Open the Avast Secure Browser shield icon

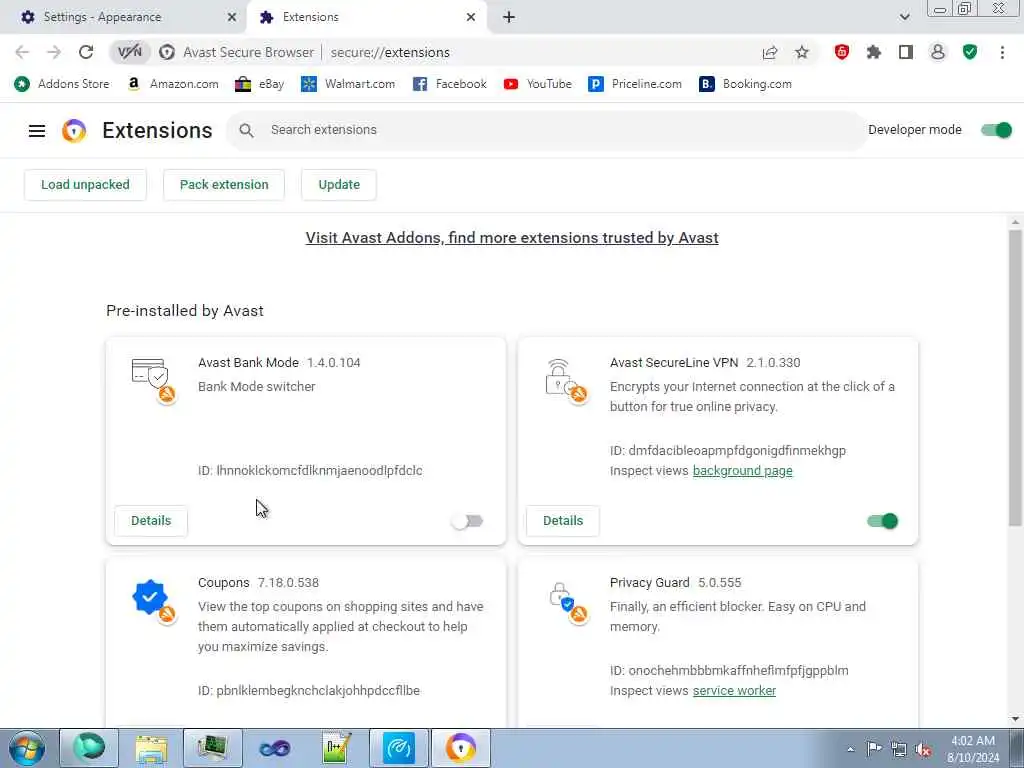click(167, 52)
